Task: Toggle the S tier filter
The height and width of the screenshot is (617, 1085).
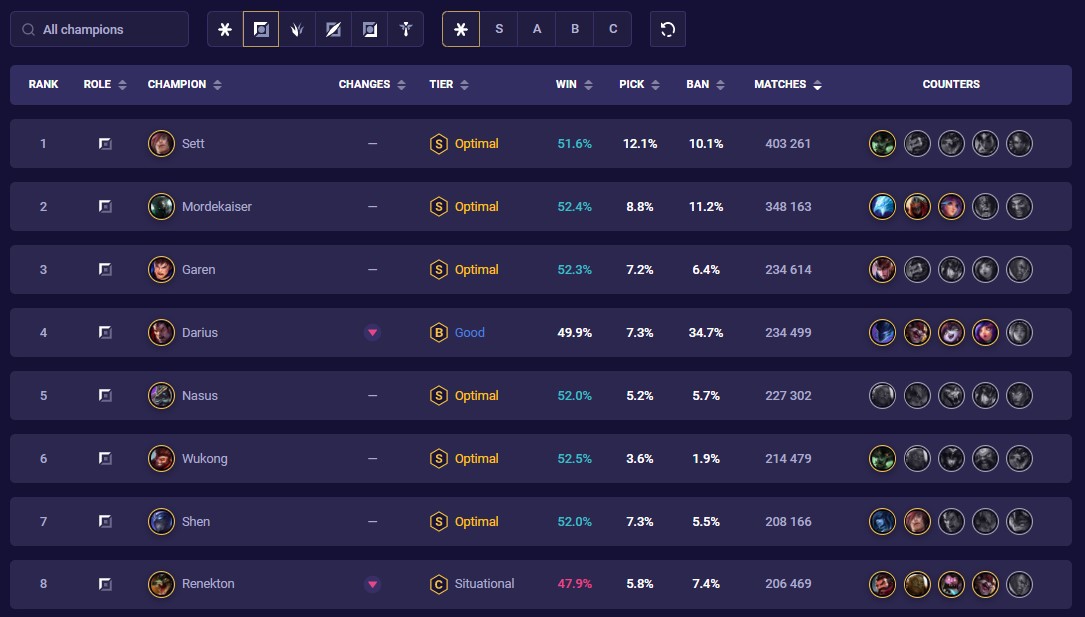Action: click(499, 29)
